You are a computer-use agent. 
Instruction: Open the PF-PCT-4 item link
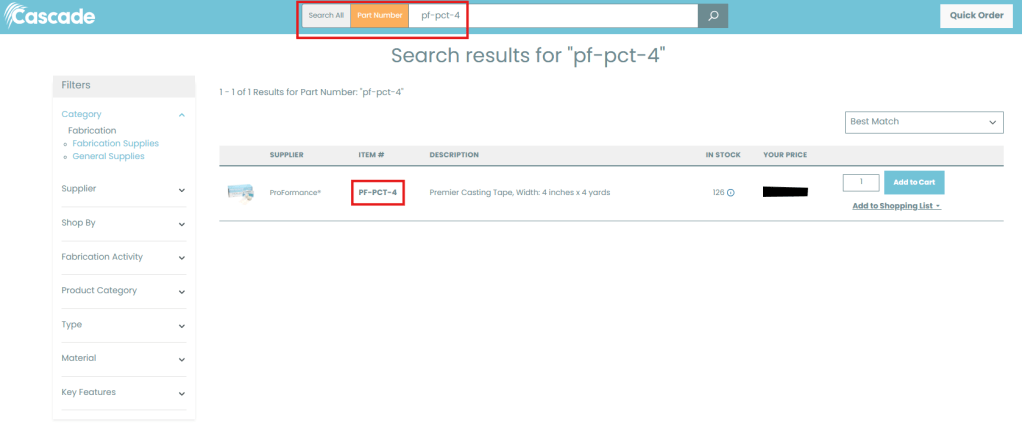(x=377, y=192)
